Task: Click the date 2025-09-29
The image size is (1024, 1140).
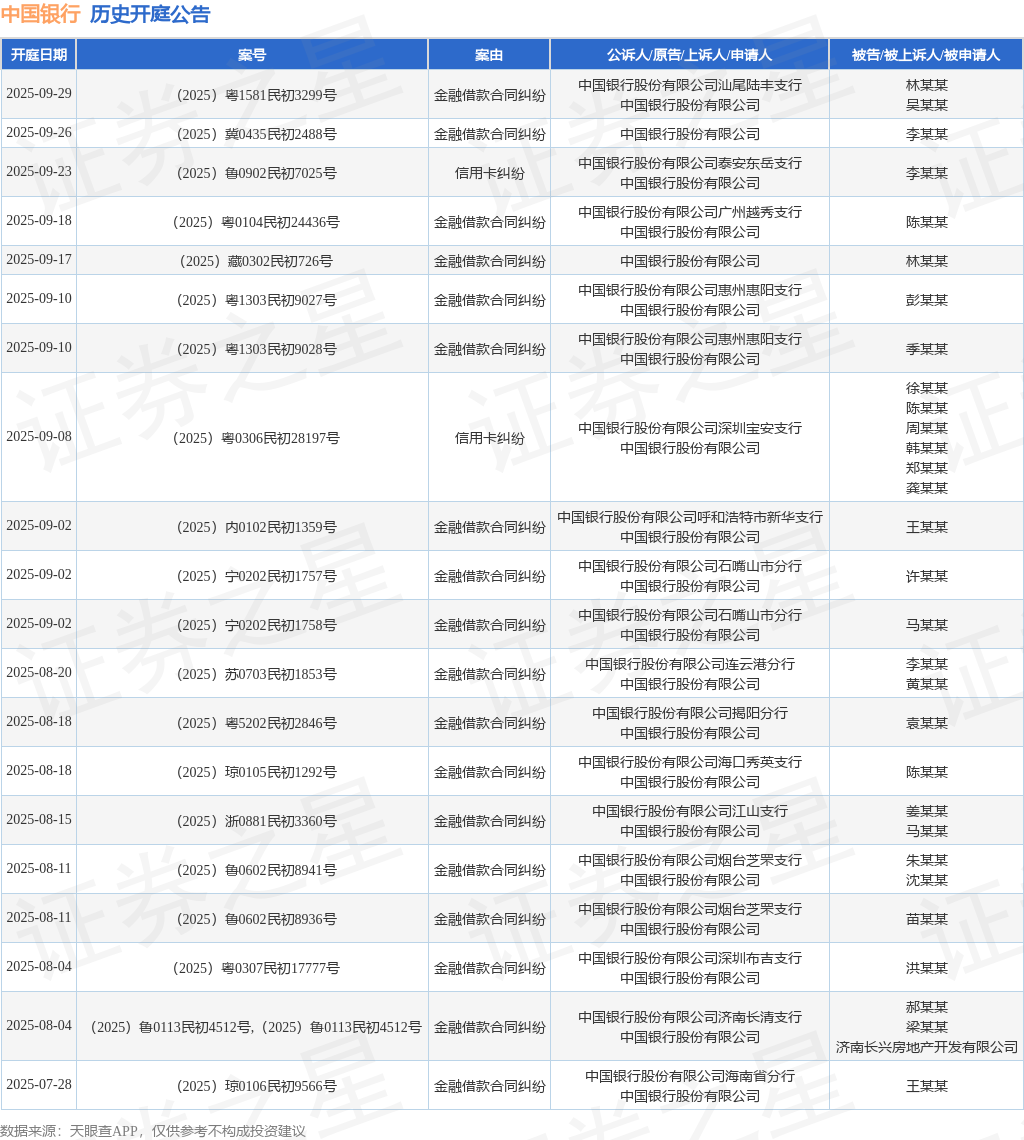Action: 39,94
